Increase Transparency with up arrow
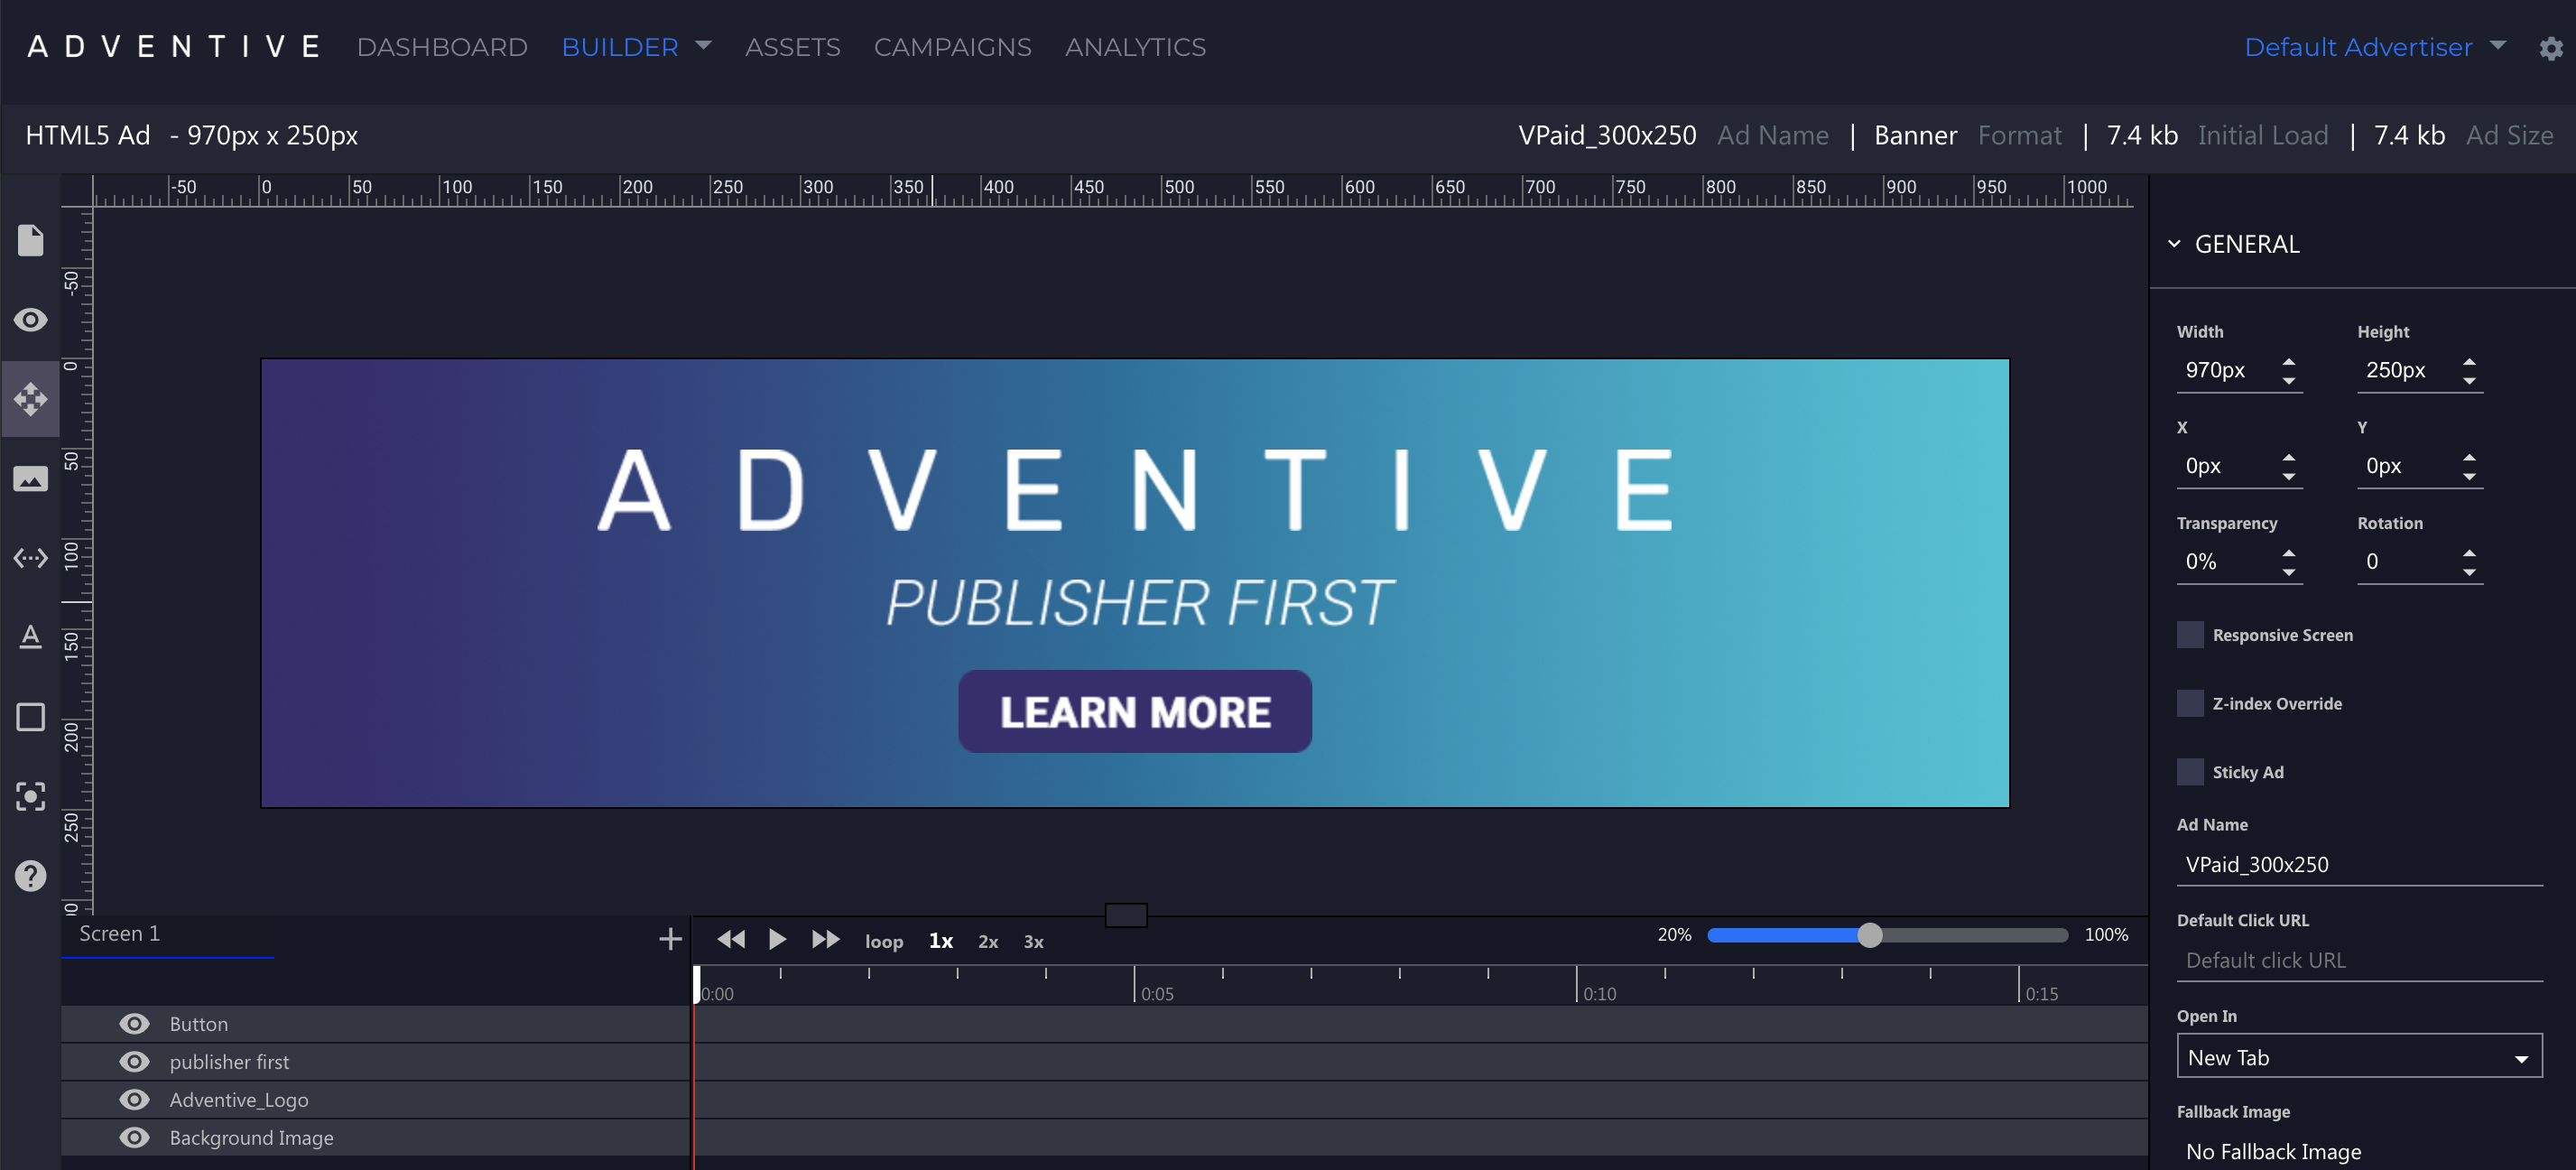The image size is (2576, 1170). pyautogui.click(x=2289, y=553)
